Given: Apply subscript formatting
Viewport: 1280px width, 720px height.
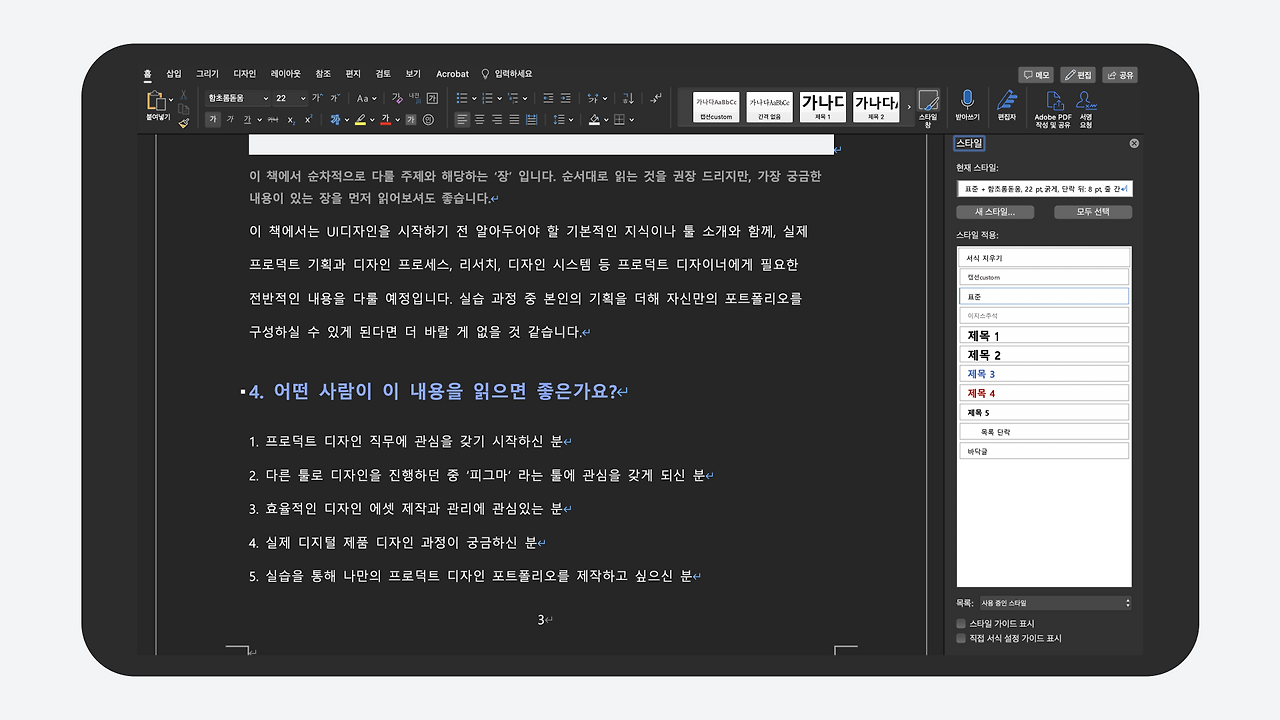Looking at the screenshot, I should [290, 120].
